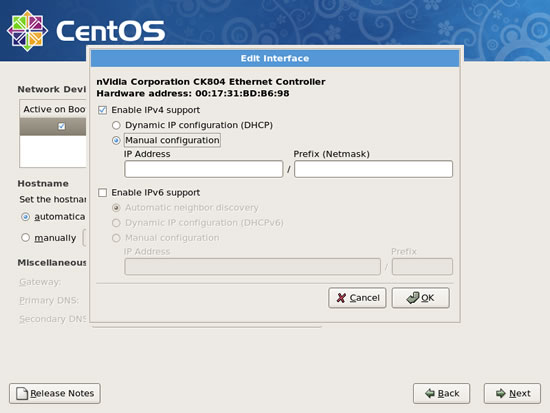
Task: Click the right arrow icon on Next
Action: click(x=501, y=393)
